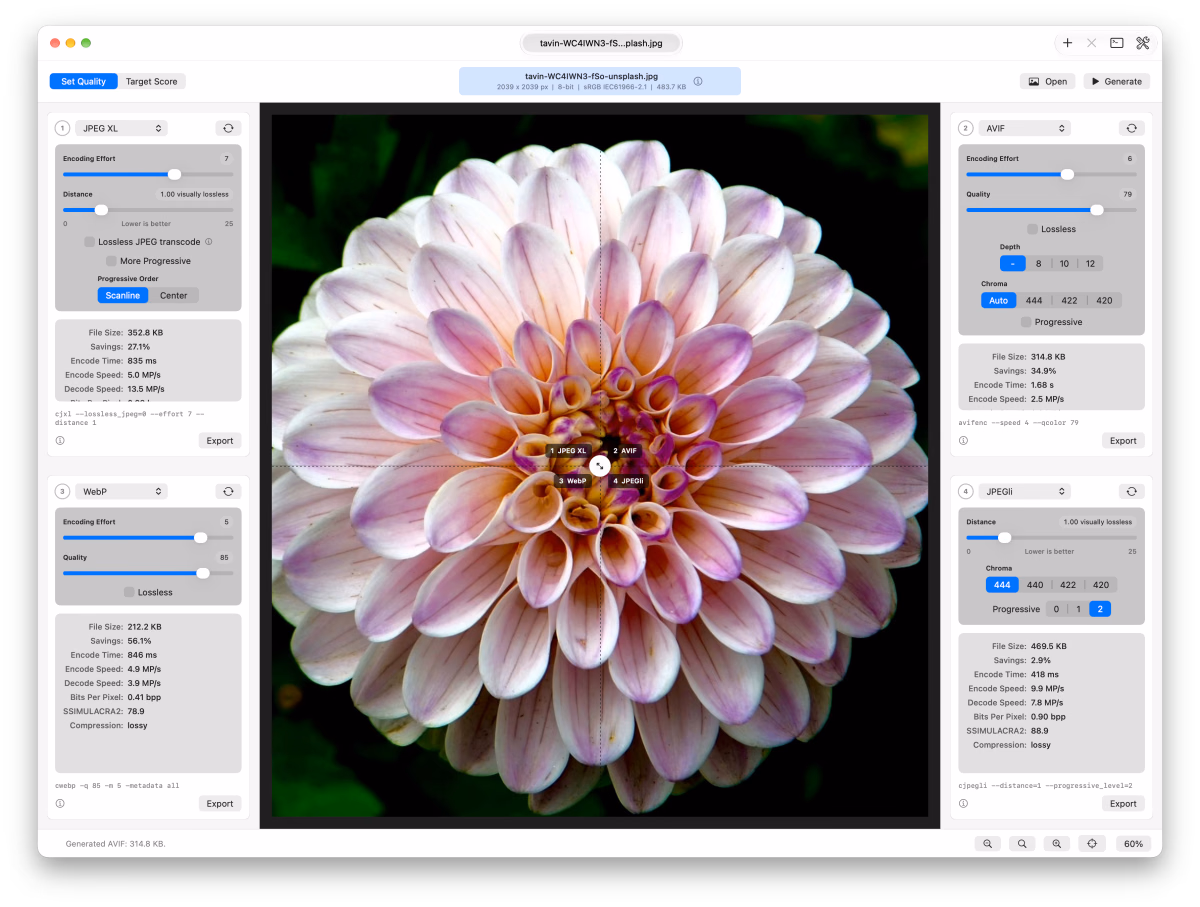Open the terminal console icon in title bar

1117,43
